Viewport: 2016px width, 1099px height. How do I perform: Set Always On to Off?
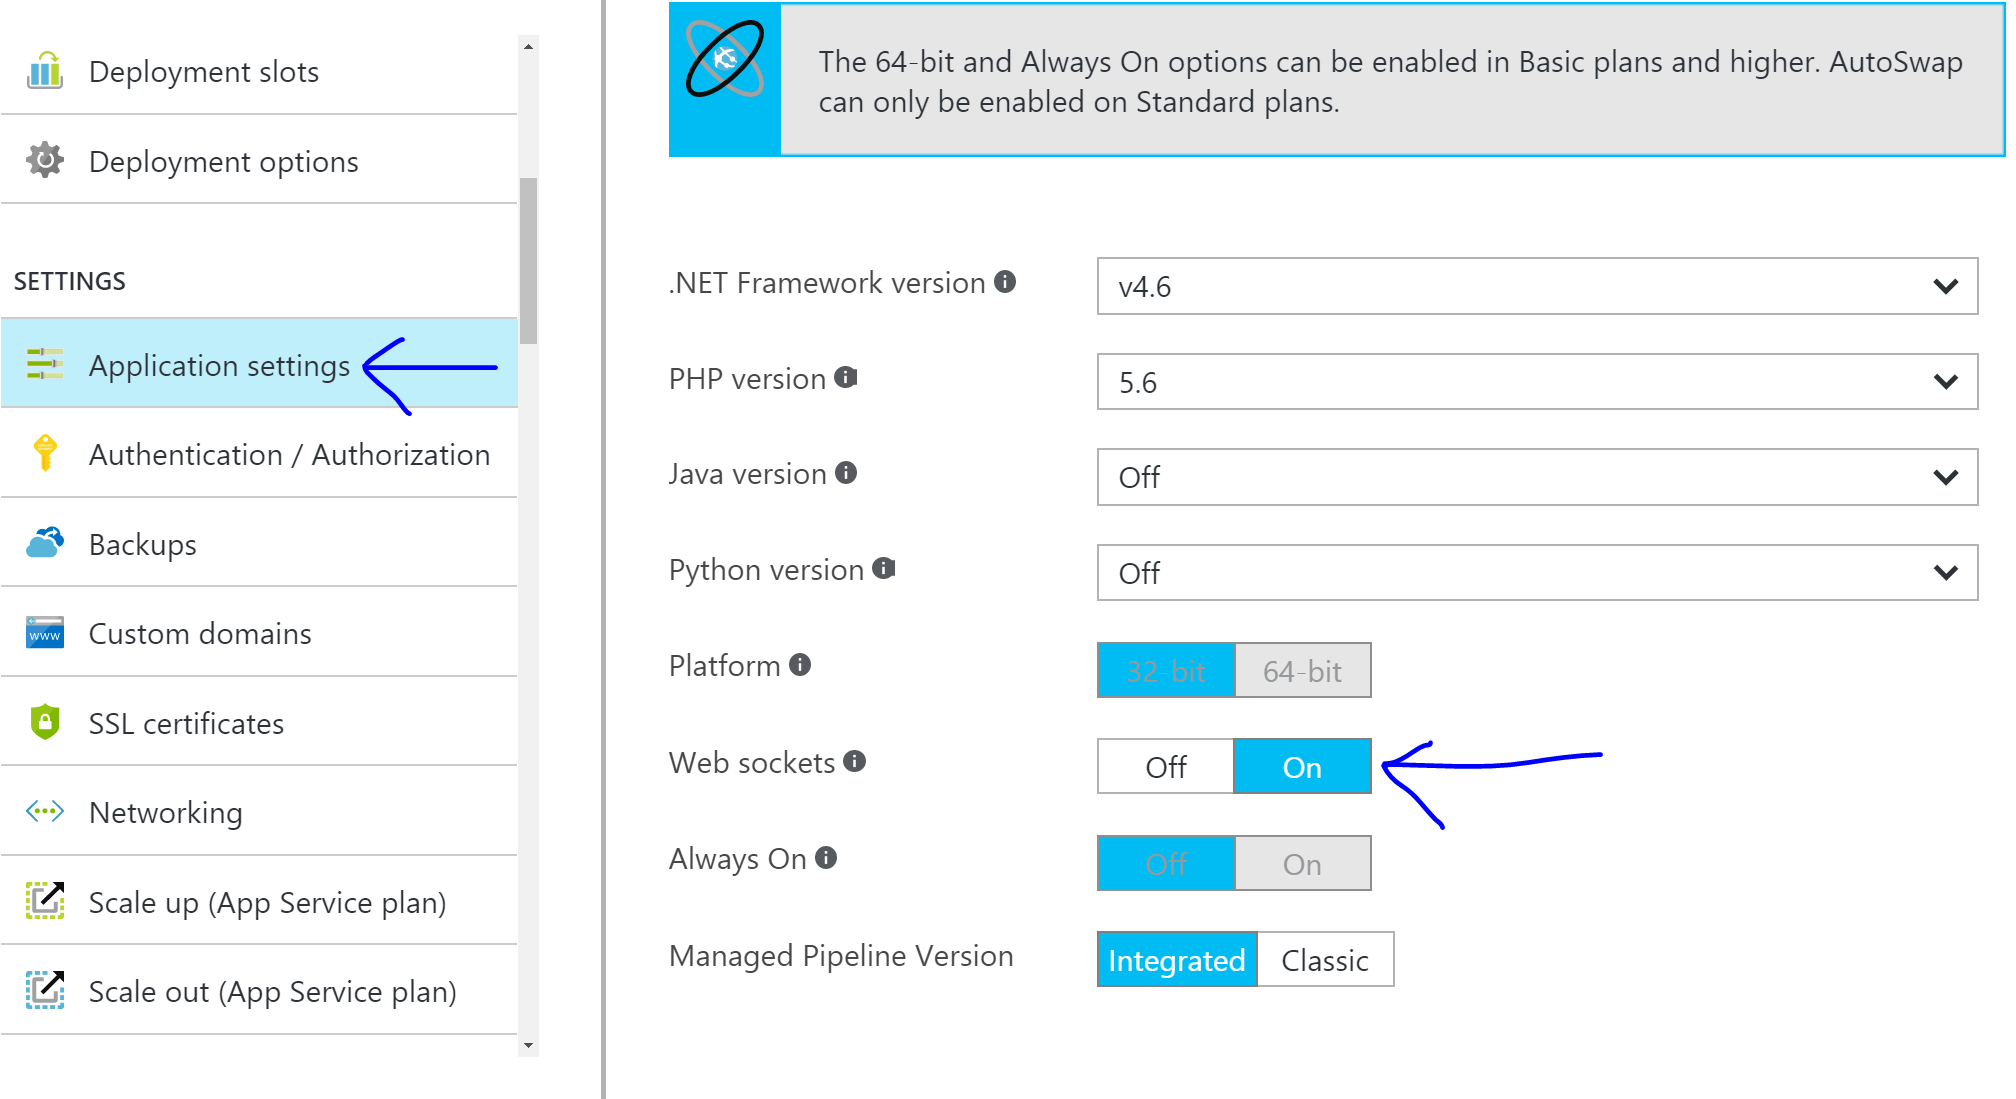(1166, 863)
